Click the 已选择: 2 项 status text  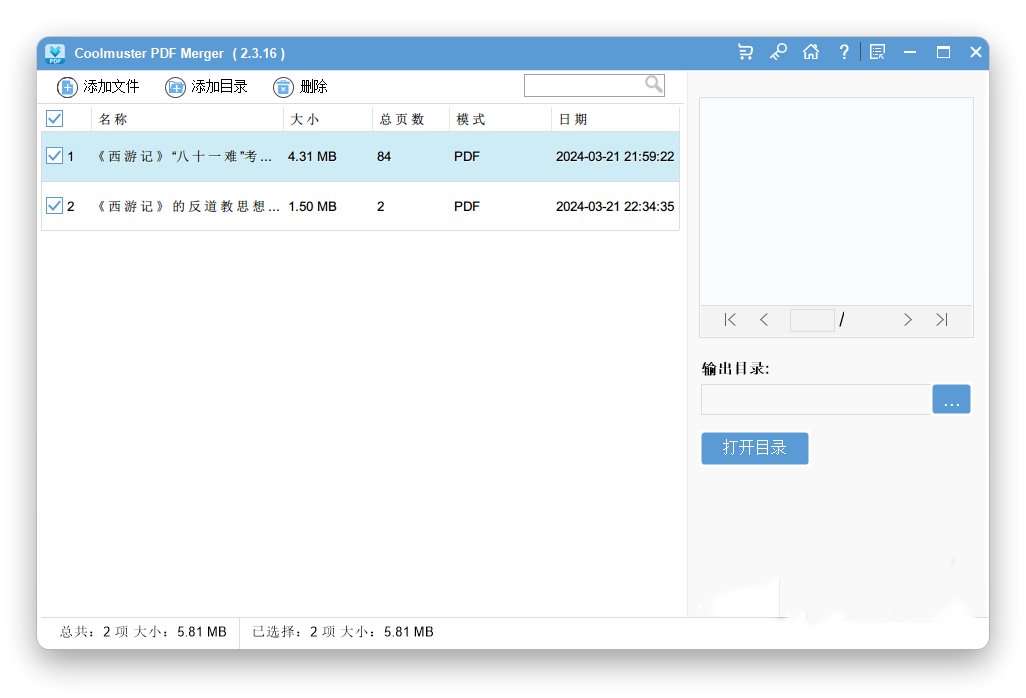343,632
